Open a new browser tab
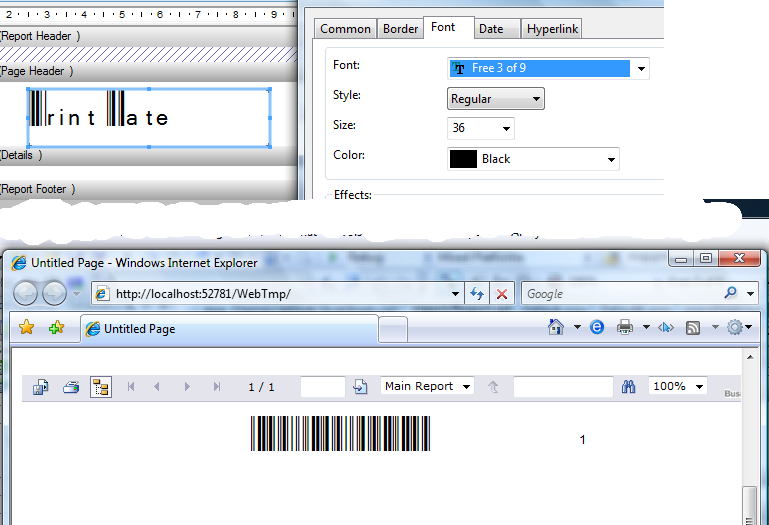 pos(393,329)
